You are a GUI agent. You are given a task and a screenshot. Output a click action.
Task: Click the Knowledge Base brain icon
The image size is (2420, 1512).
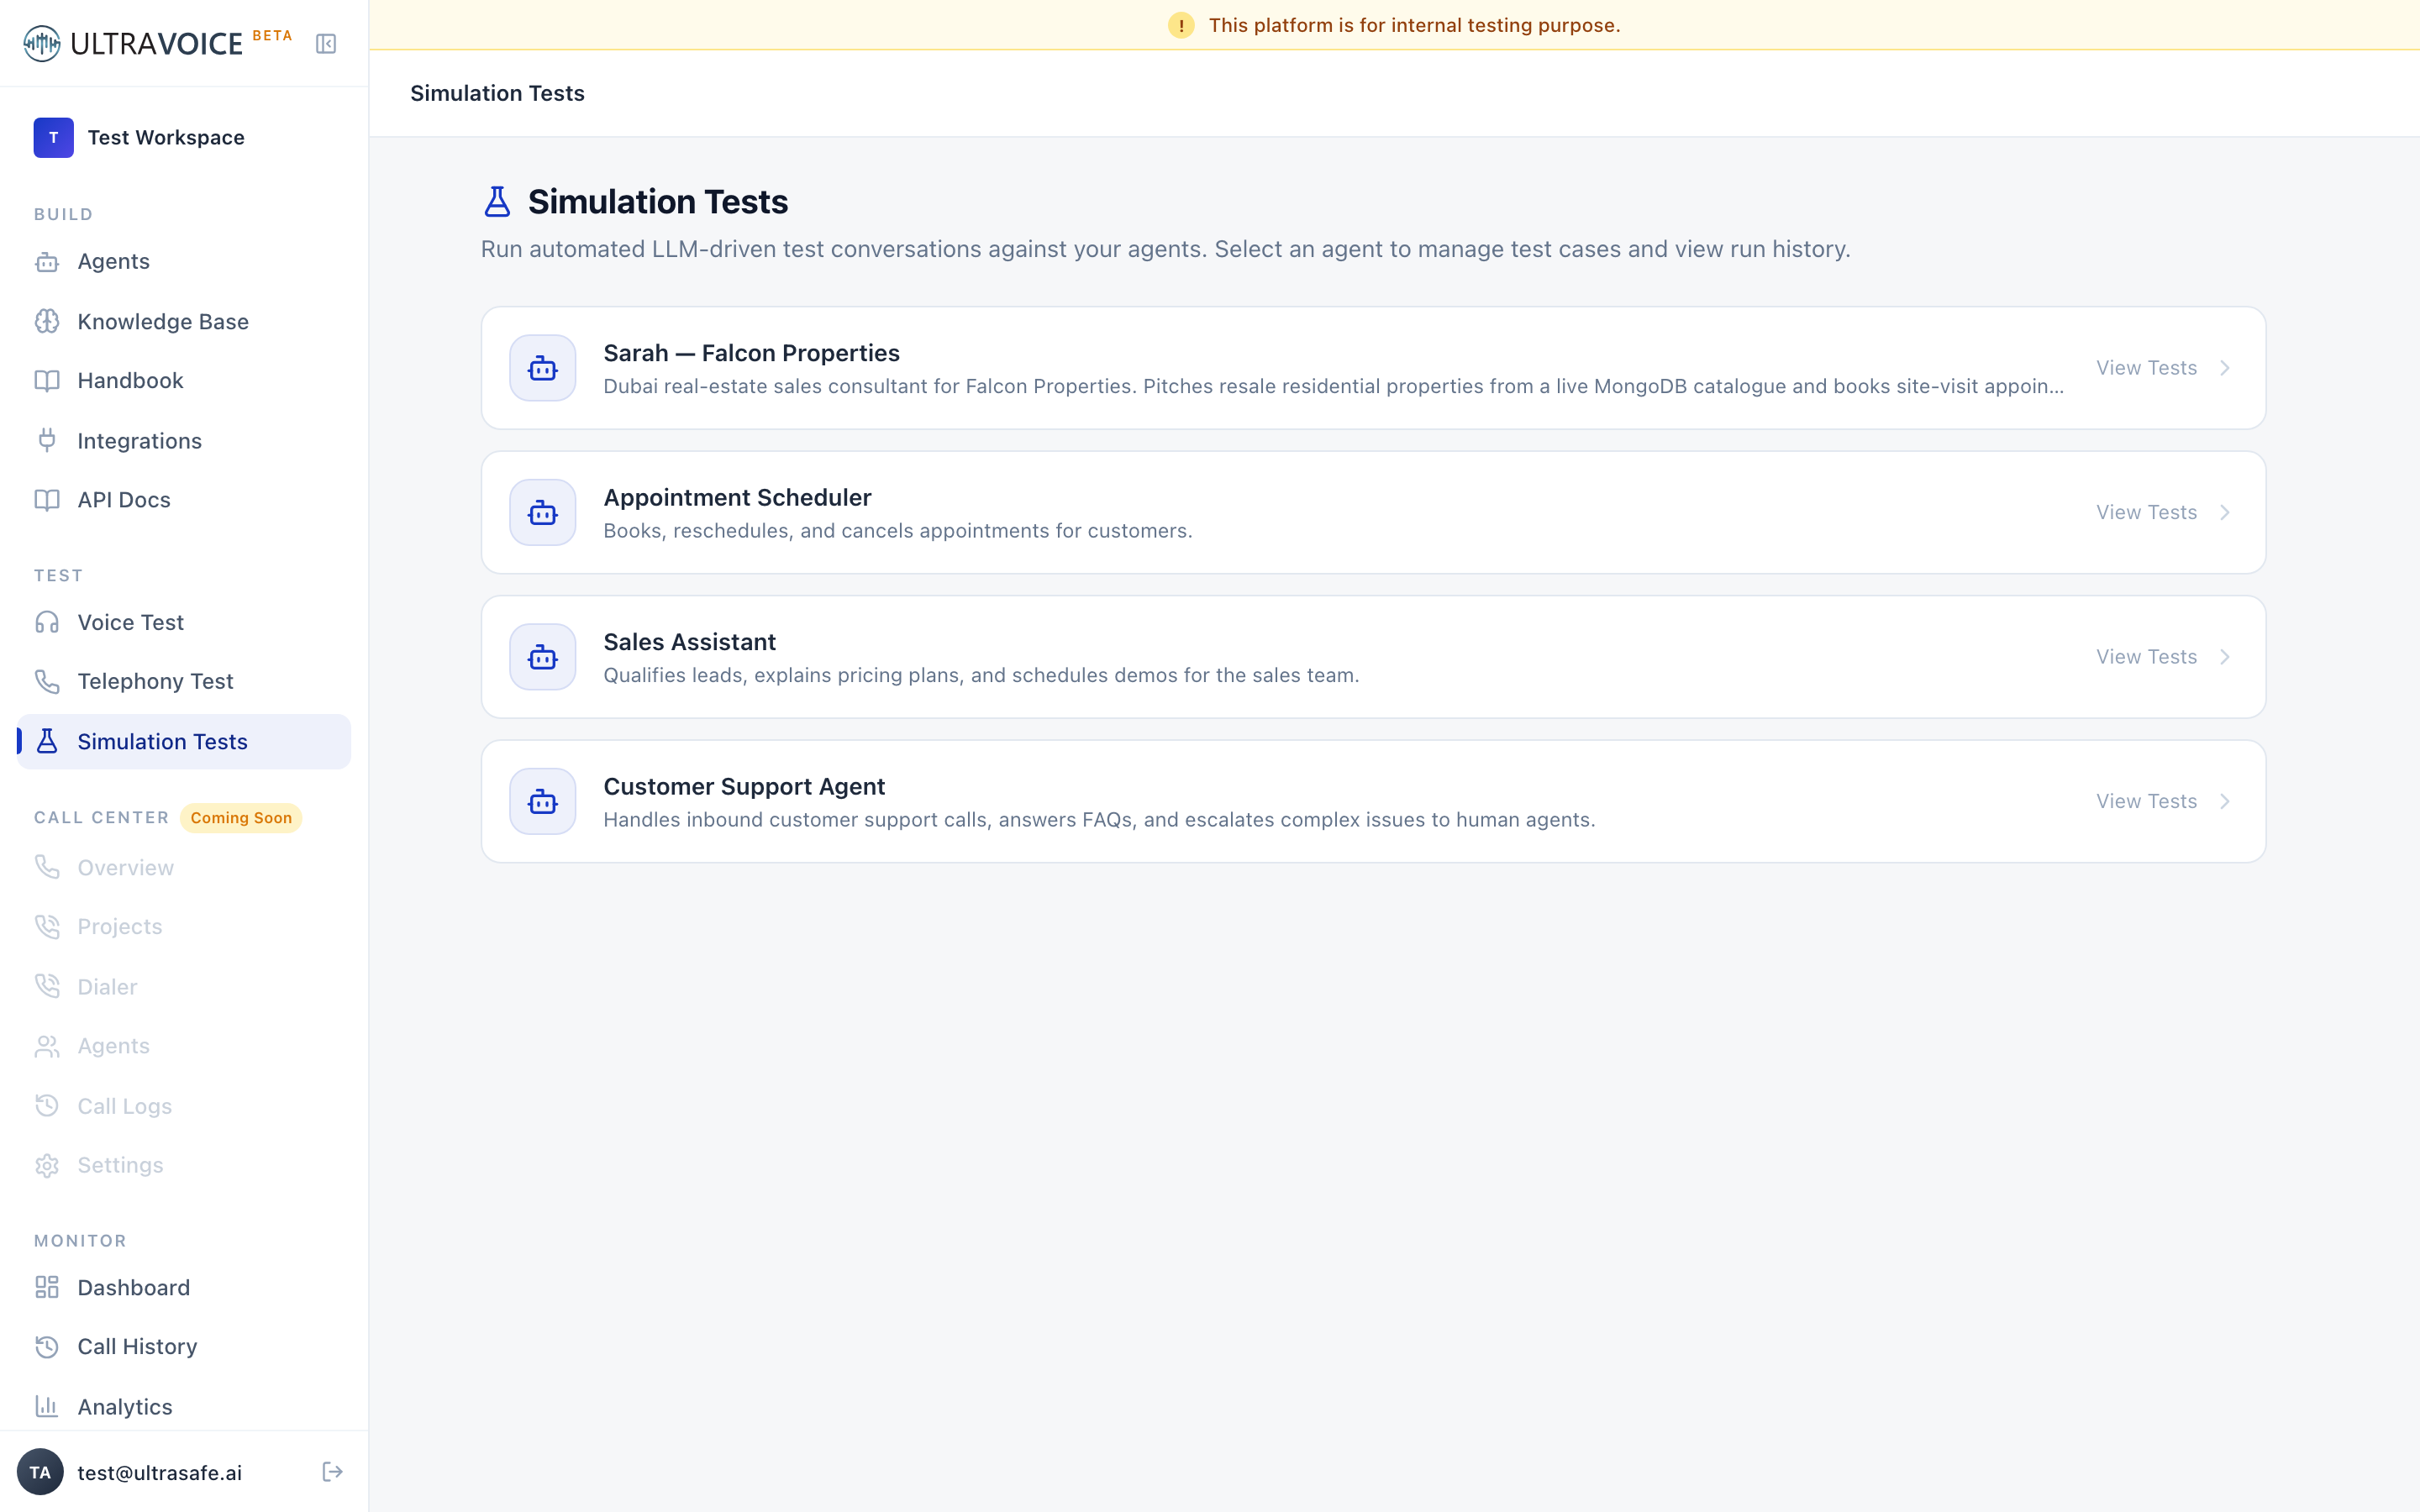pos(47,321)
